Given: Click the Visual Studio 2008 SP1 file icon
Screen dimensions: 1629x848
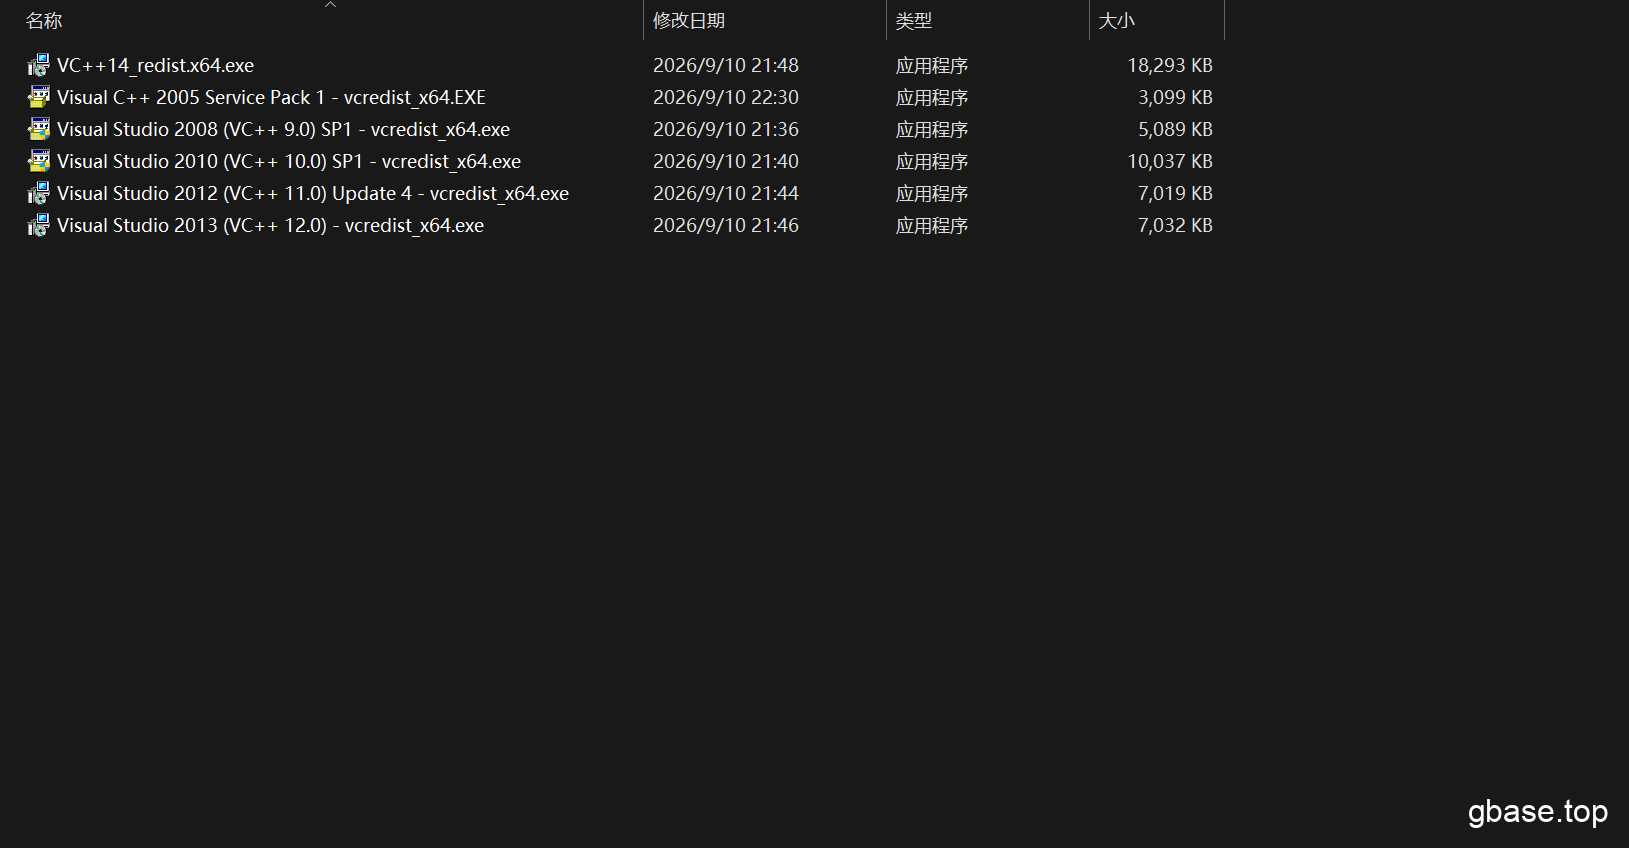Looking at the screenshot, I should [x=38, y=129].
